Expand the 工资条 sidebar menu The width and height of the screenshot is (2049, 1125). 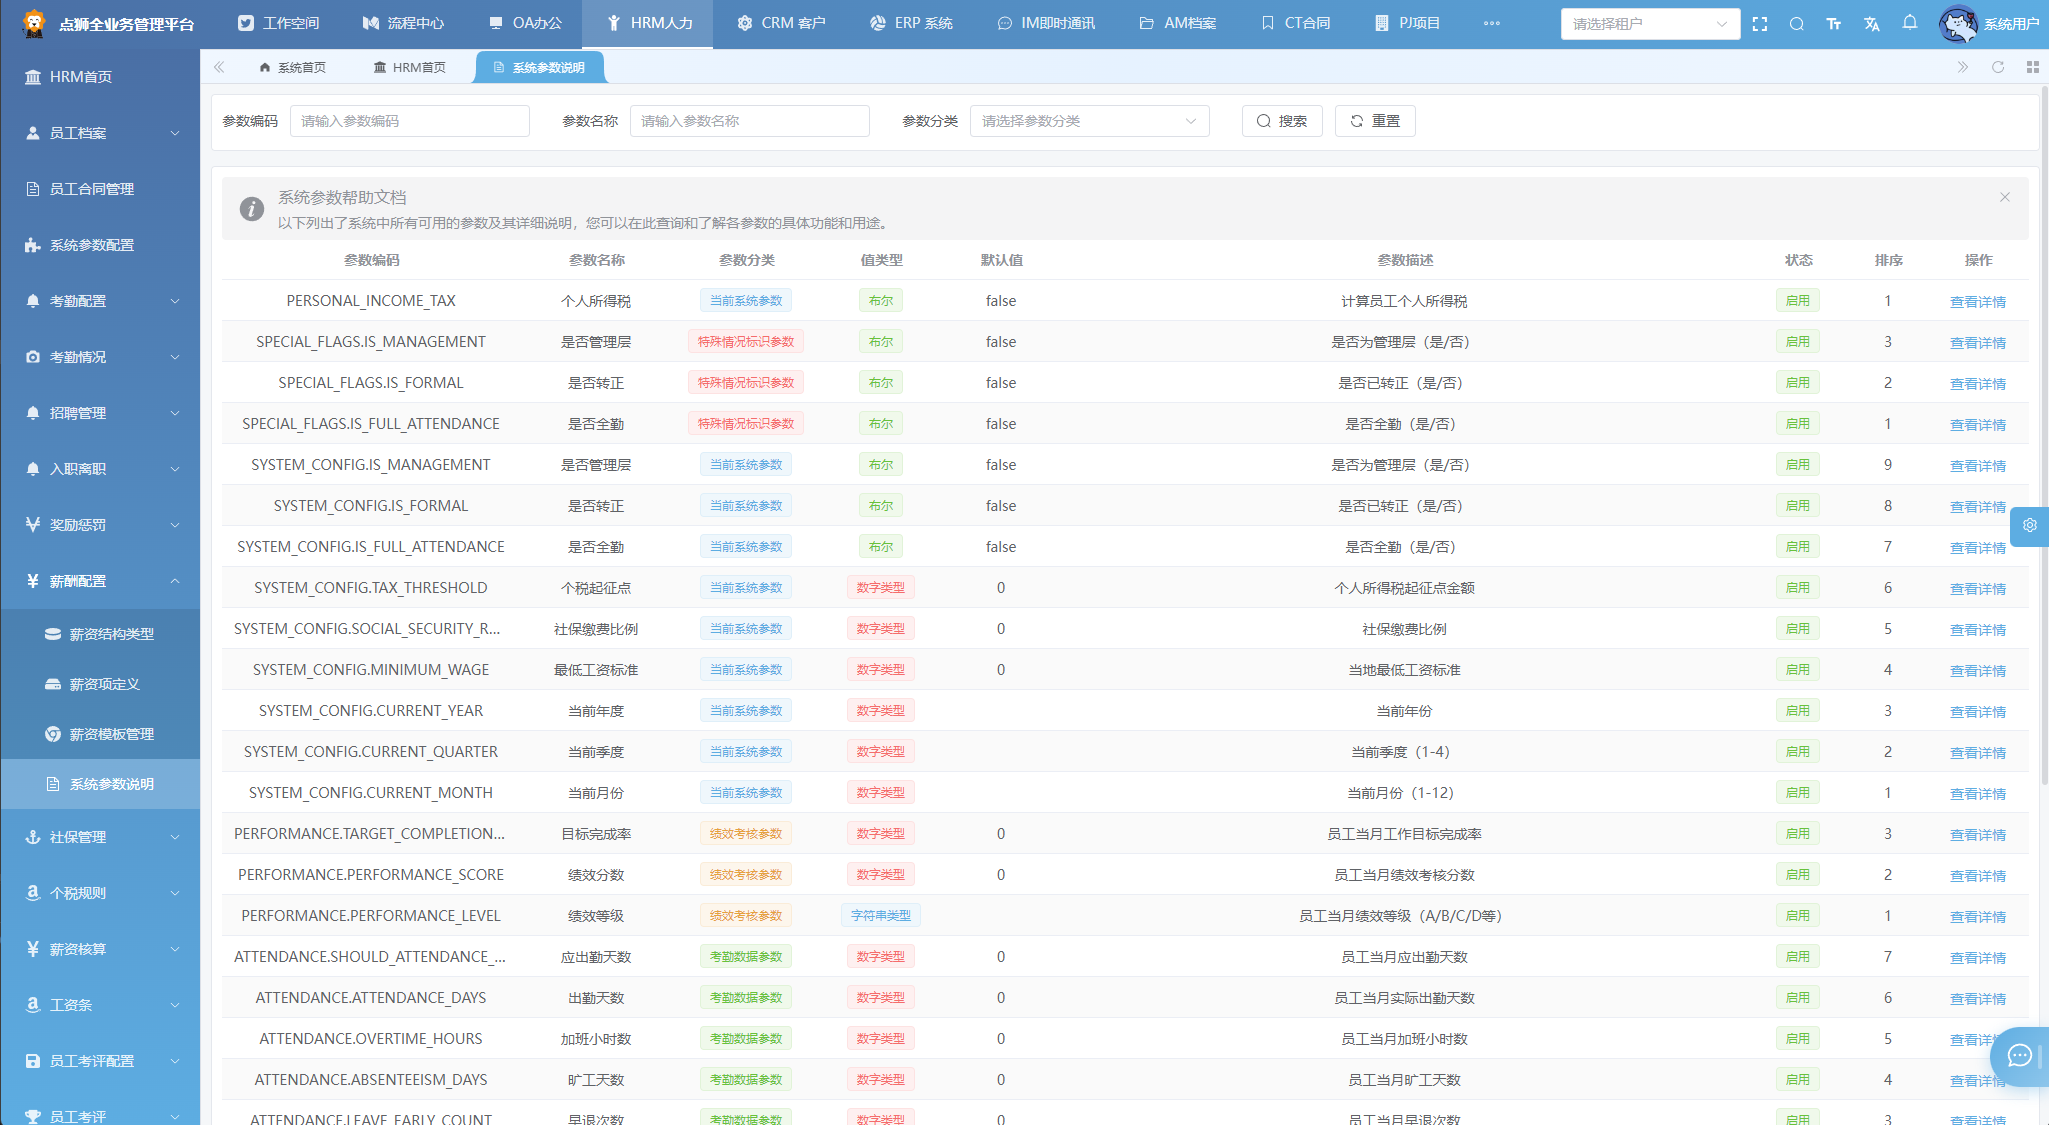pyautogui.click(x=100, y=1005)
